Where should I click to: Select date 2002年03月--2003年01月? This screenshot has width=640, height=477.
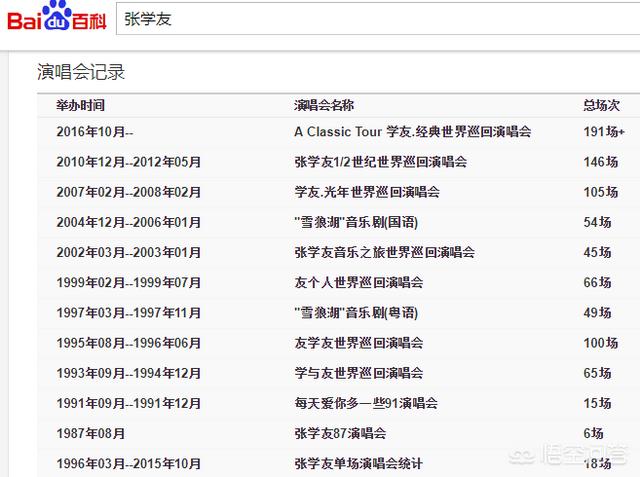pos(129,253)
